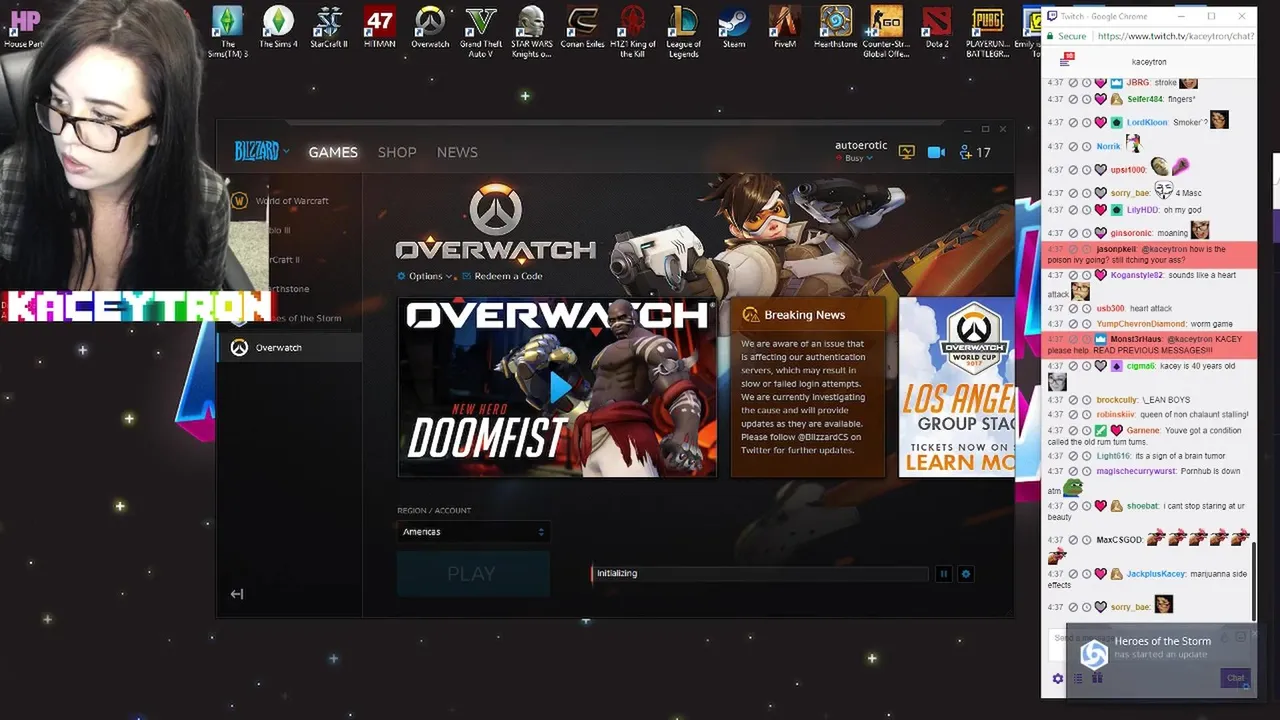Screen dimensions: 1280x720
Task: Select Overwatch in the games sidebar
Action: pos(289,348)
